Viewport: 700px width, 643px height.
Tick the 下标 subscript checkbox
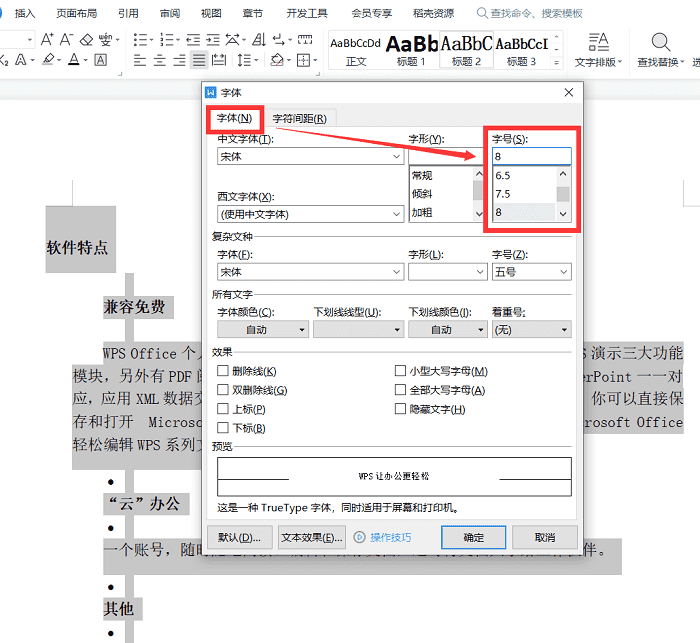223,428
